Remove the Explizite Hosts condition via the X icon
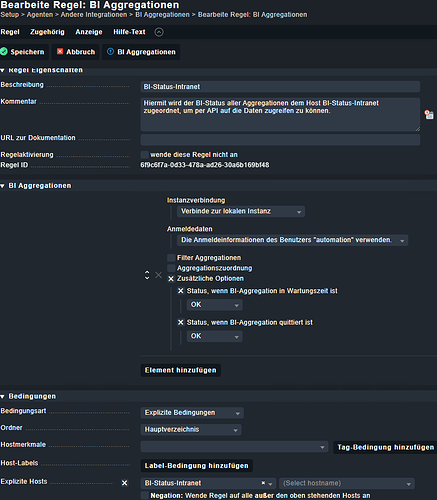The width and height of the screenshot is (437, 500). [124, 483]
